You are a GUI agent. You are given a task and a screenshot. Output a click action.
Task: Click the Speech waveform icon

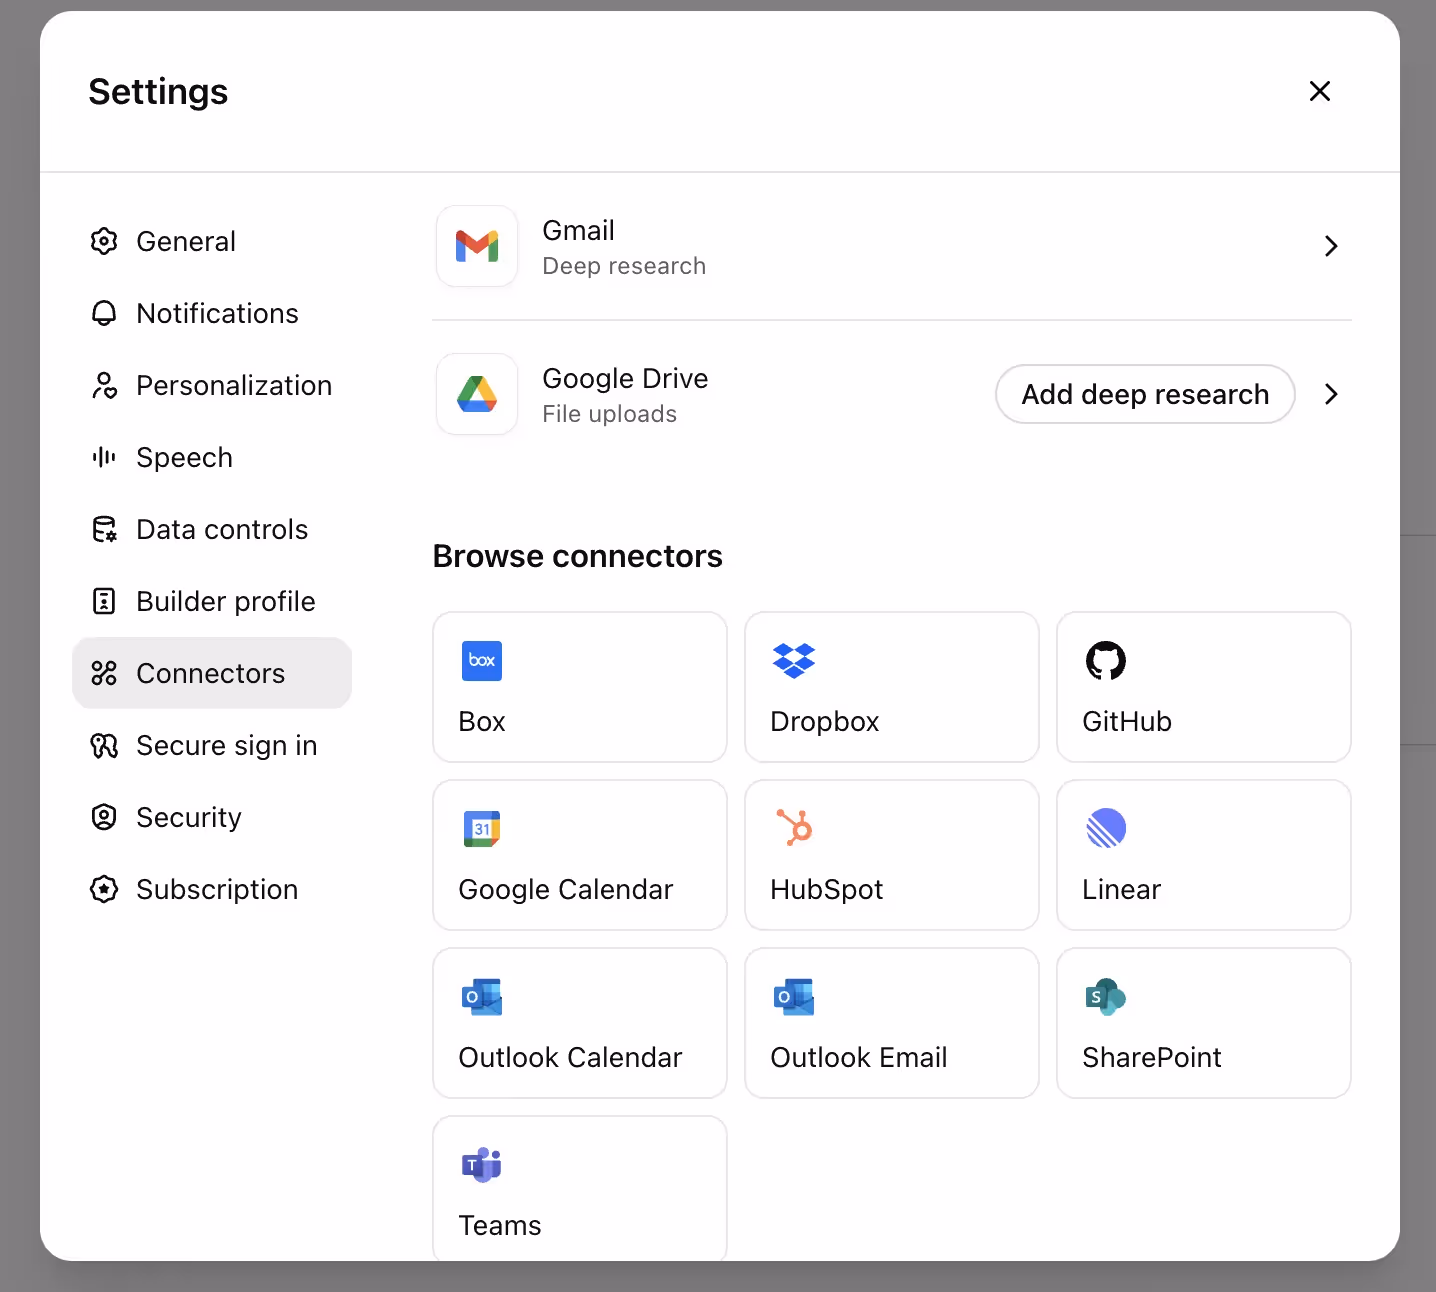click(104, 457)
